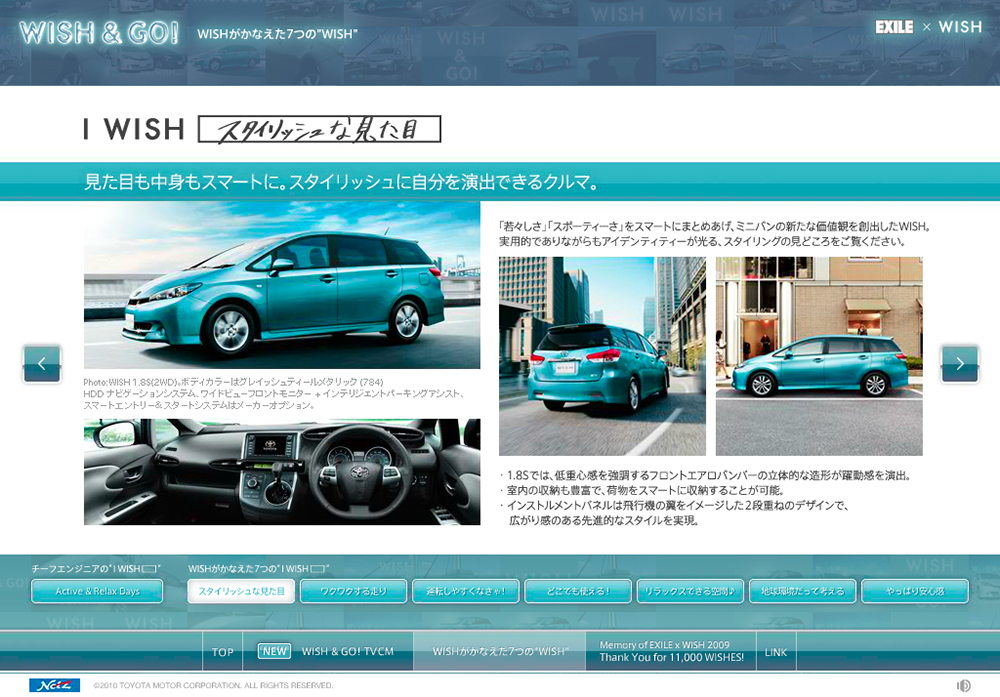
Task: View the large side-front WISH car photo
Action: point(282,285)
